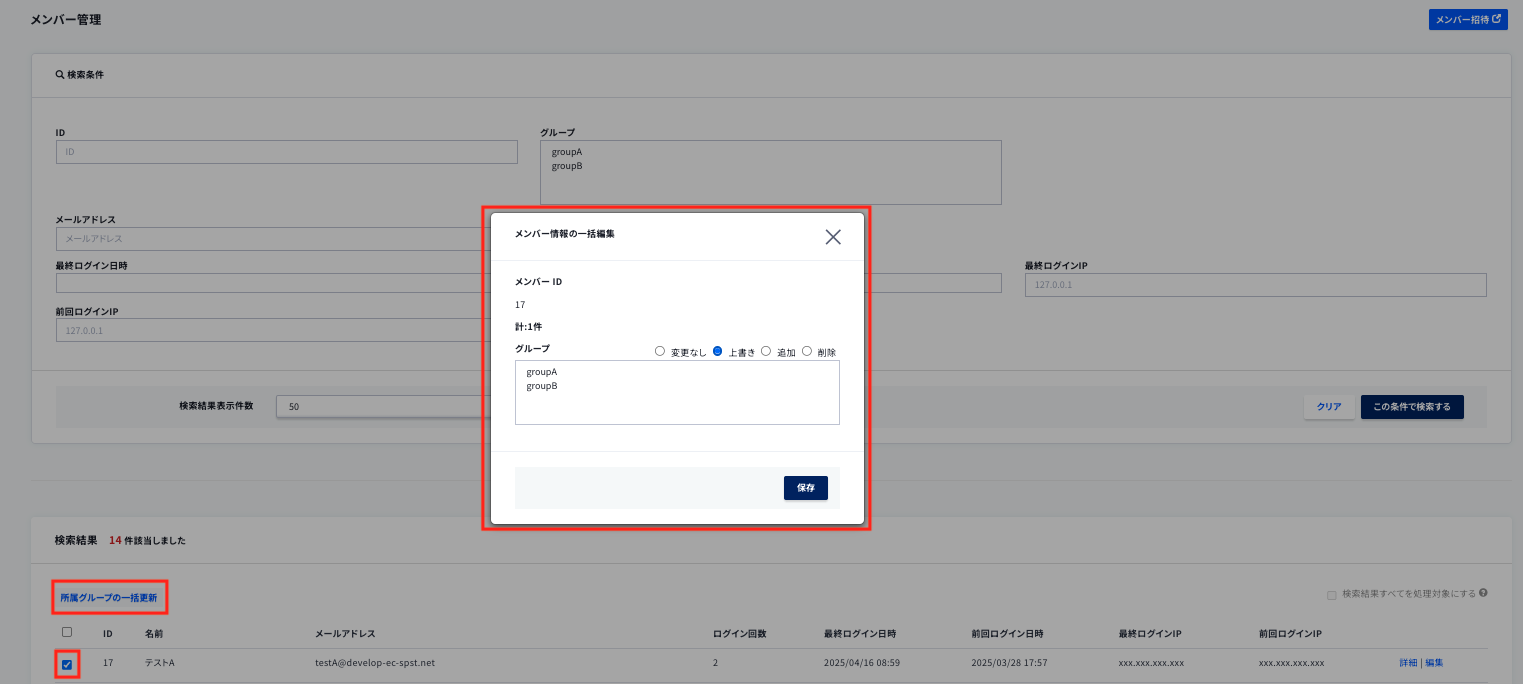Select the 追加 radio option

766,351
